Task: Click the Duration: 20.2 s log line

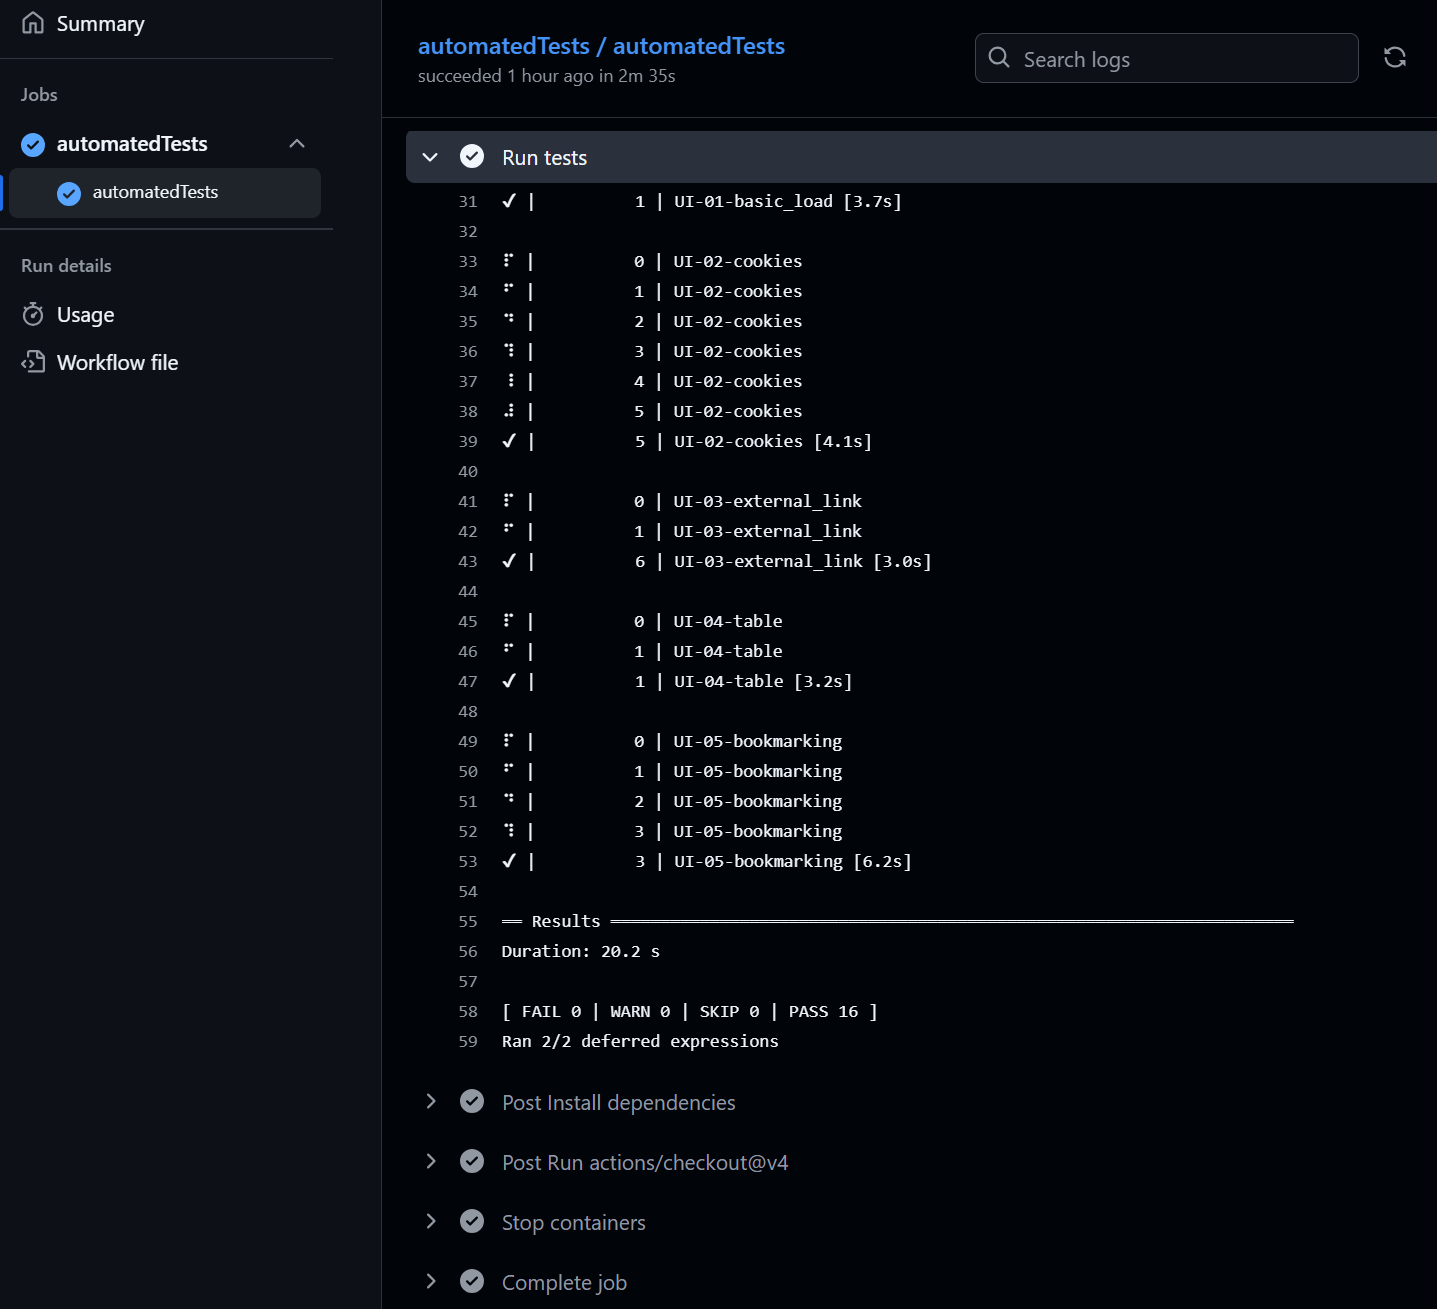Action: click(580, 951)
